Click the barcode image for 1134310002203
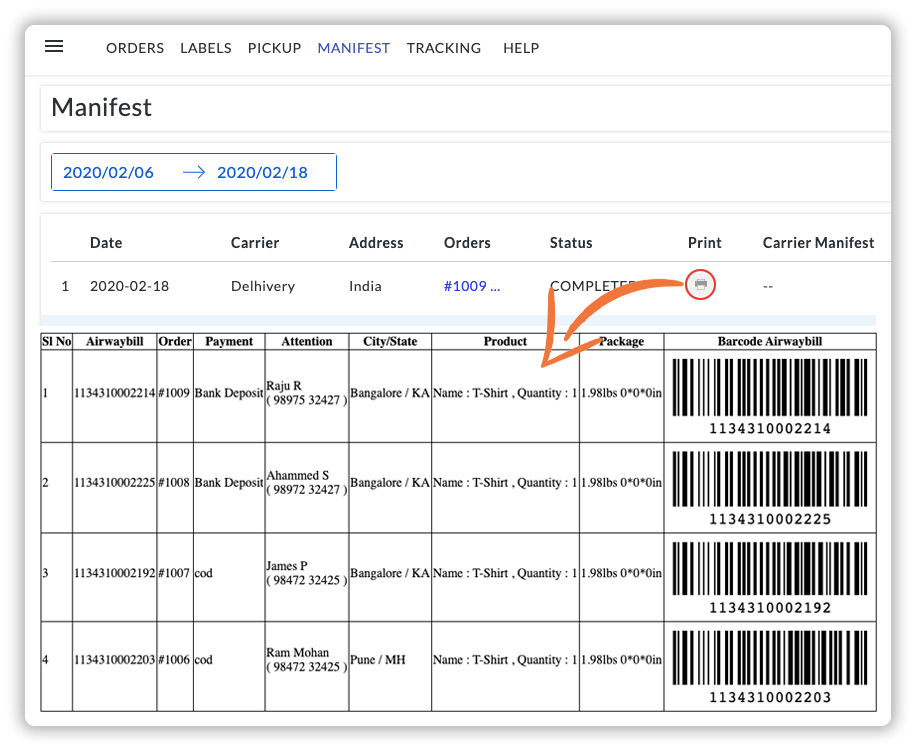Viewport: 915px width, 749px height. pos(770,657)
